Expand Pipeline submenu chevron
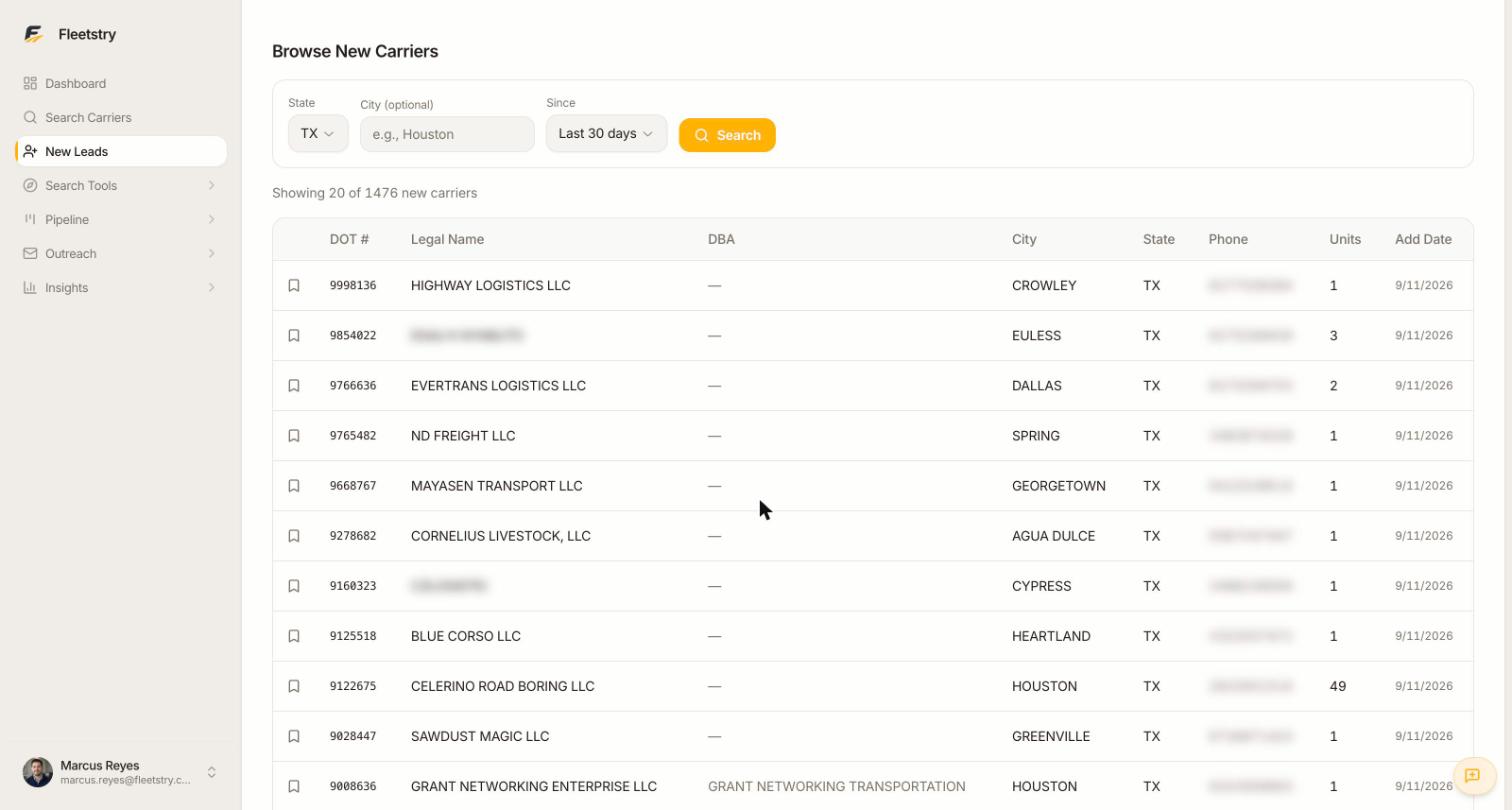The image size is (1512, 810). click(211, 220)
